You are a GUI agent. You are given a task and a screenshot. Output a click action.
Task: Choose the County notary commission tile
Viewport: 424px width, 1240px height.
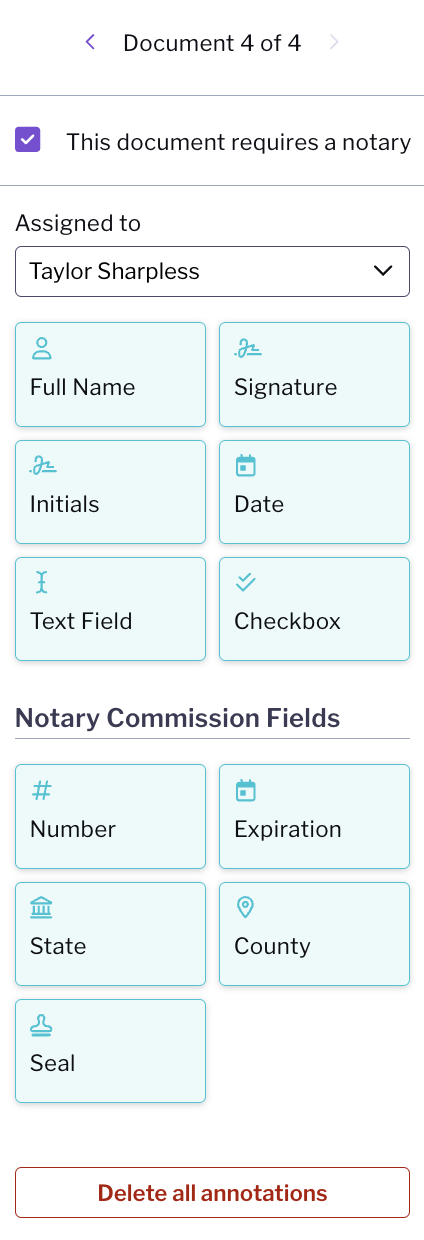(x=314, y=934)
